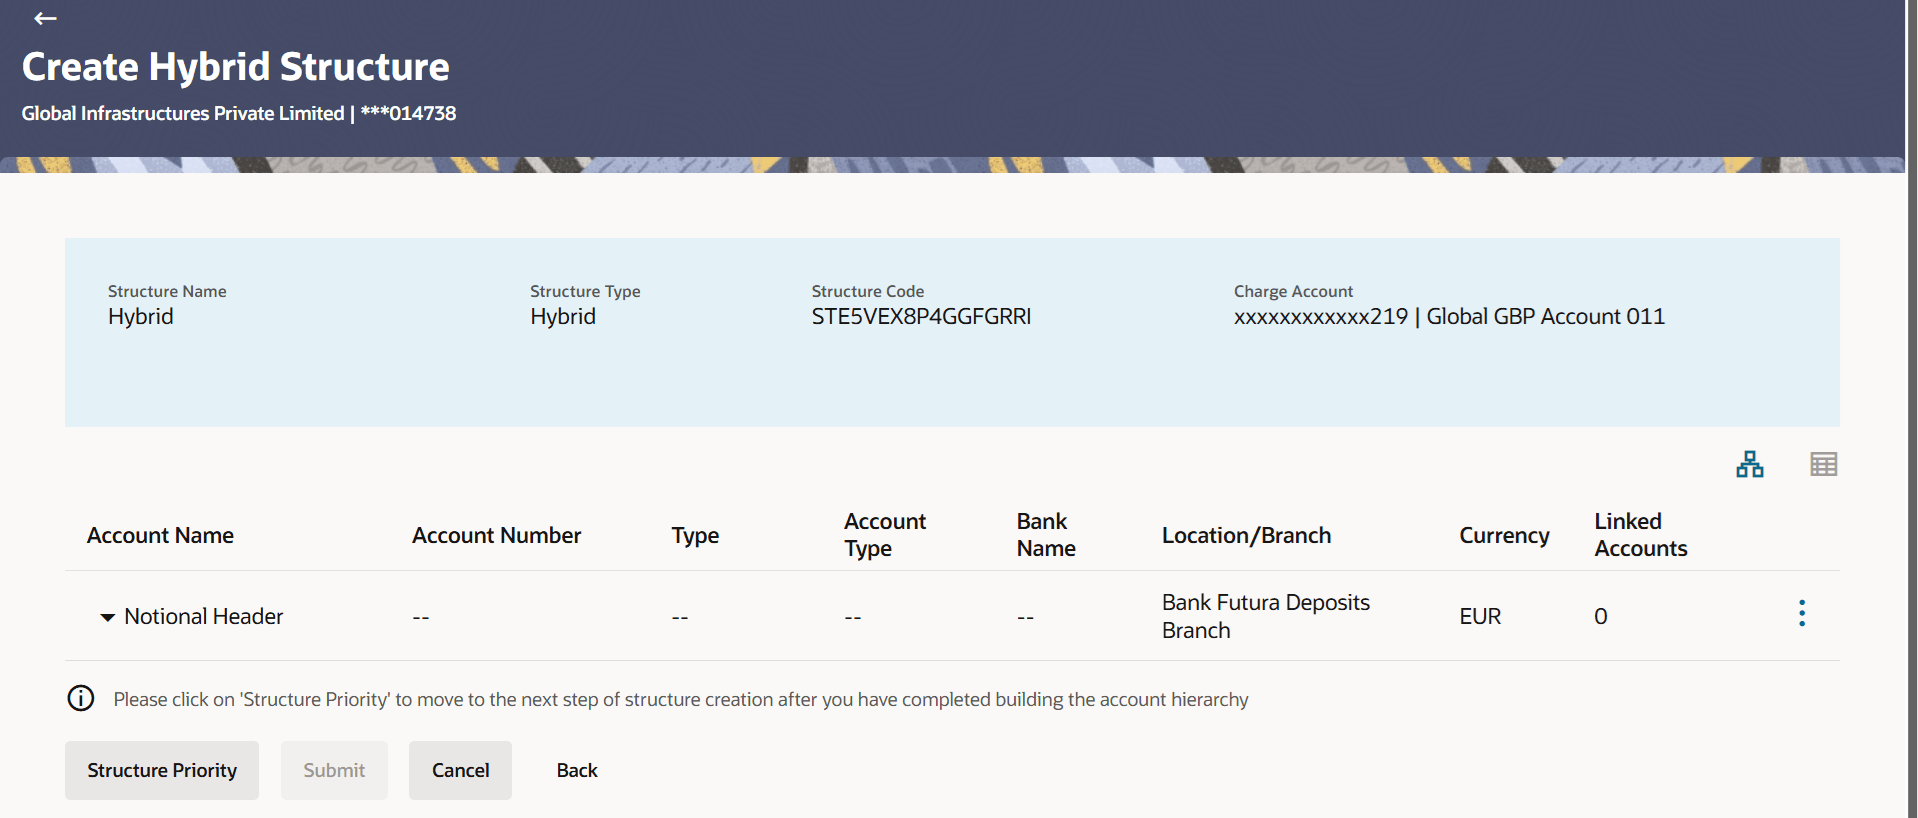Click the Submit button

click(x=334, y=770)
